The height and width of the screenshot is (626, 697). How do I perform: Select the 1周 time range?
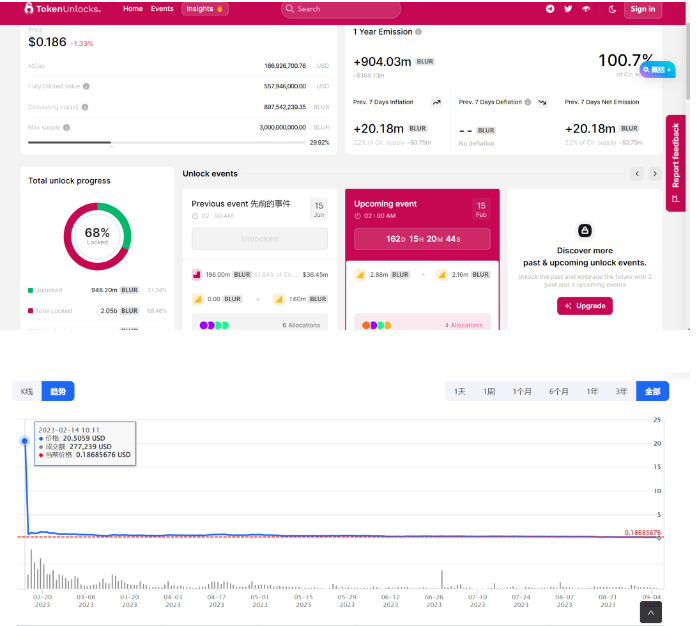click(489, 391)
